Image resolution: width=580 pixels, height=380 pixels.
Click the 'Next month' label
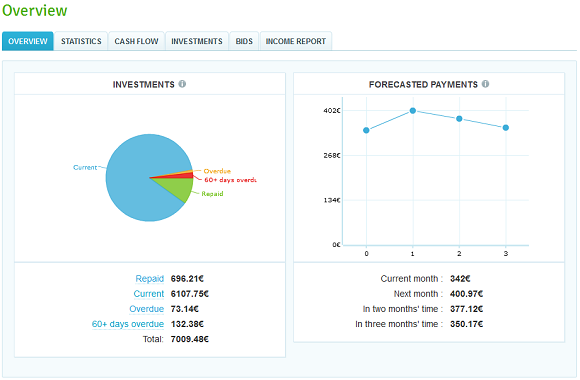tap(418, 294)
